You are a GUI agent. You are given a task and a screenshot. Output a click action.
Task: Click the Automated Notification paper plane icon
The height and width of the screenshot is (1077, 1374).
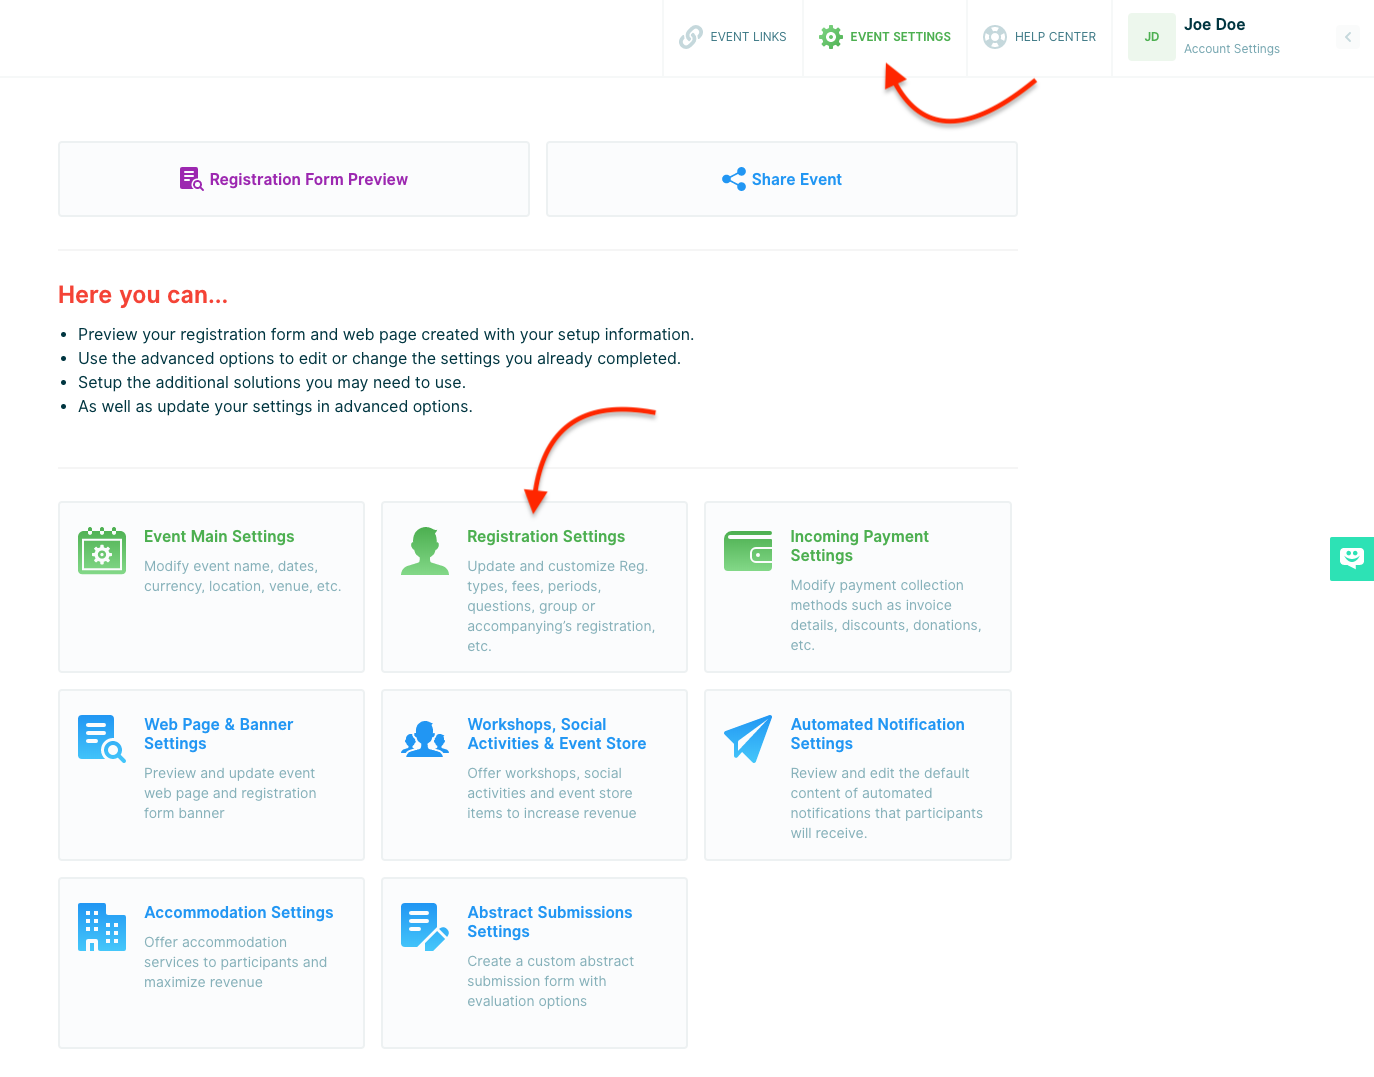[x=748, y=739]
